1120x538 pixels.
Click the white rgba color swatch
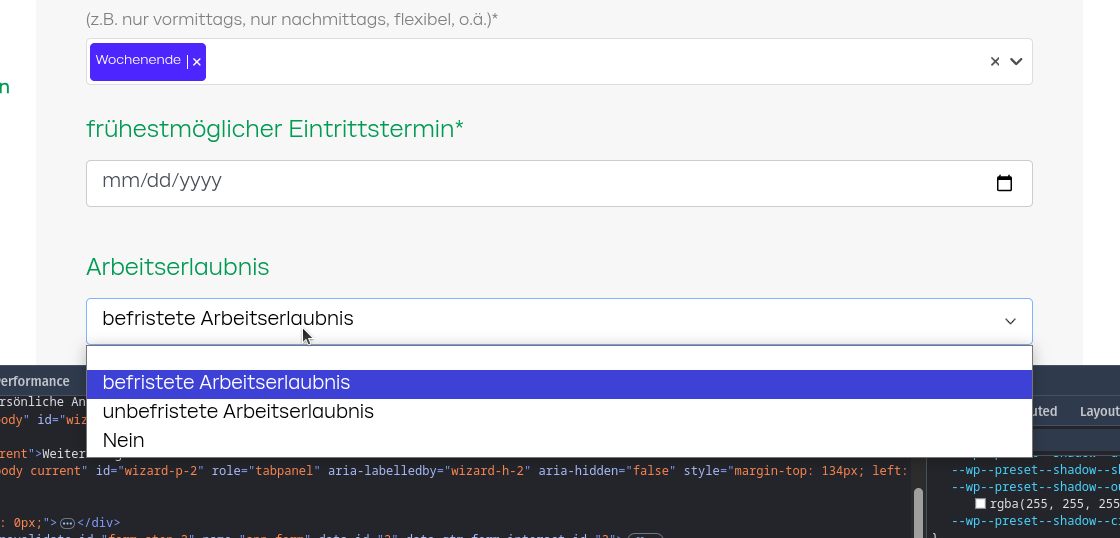click(x=981, y=504)
